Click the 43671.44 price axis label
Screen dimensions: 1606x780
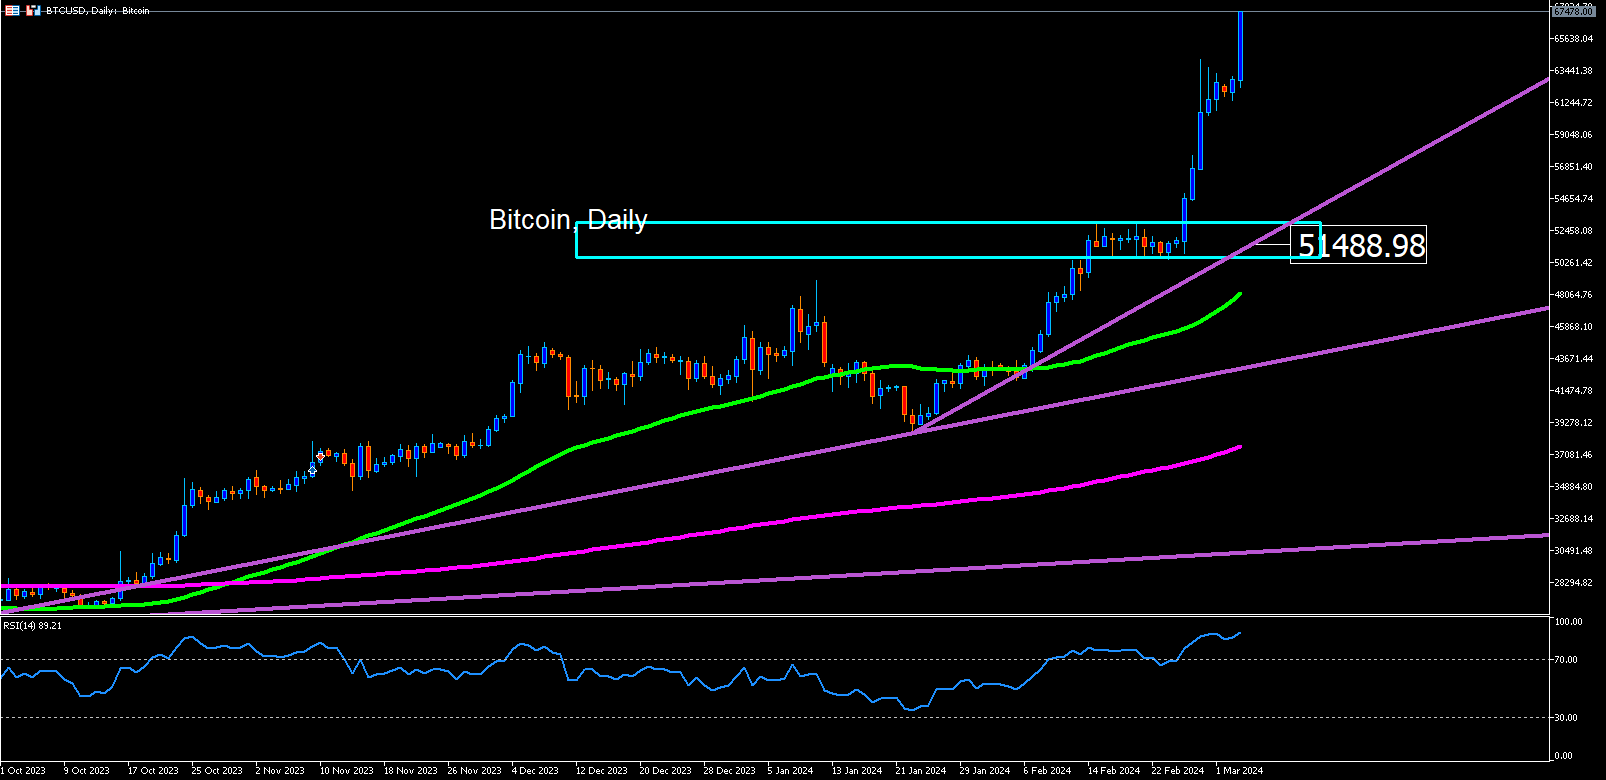(x=1573, y=359)
